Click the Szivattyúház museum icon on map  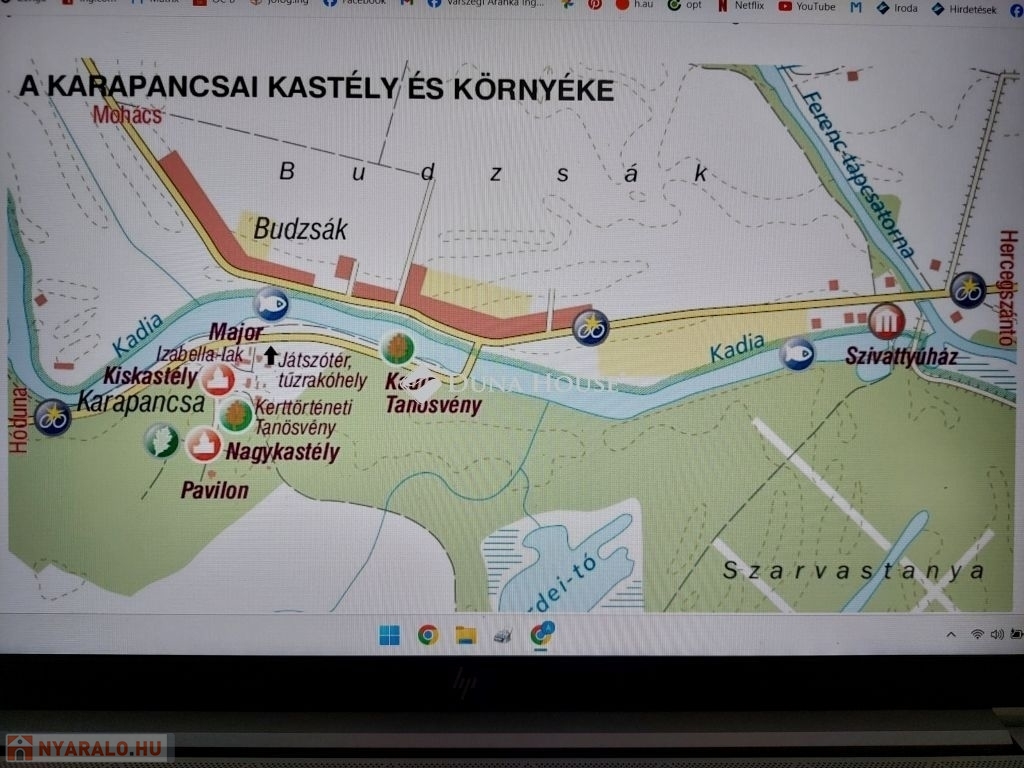pos(886,321)
